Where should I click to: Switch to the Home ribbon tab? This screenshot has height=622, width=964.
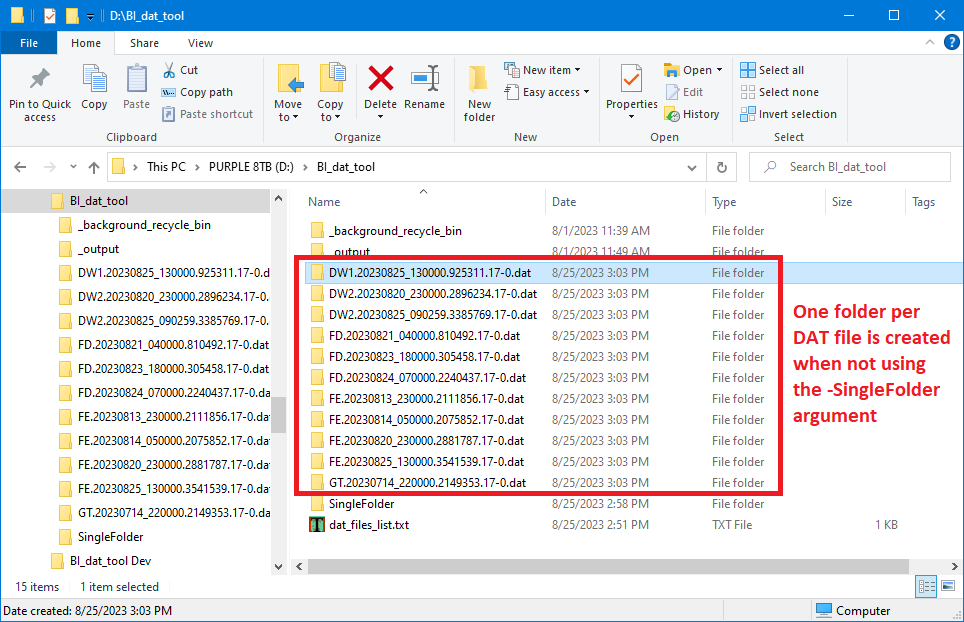click(x=86, y=43)
